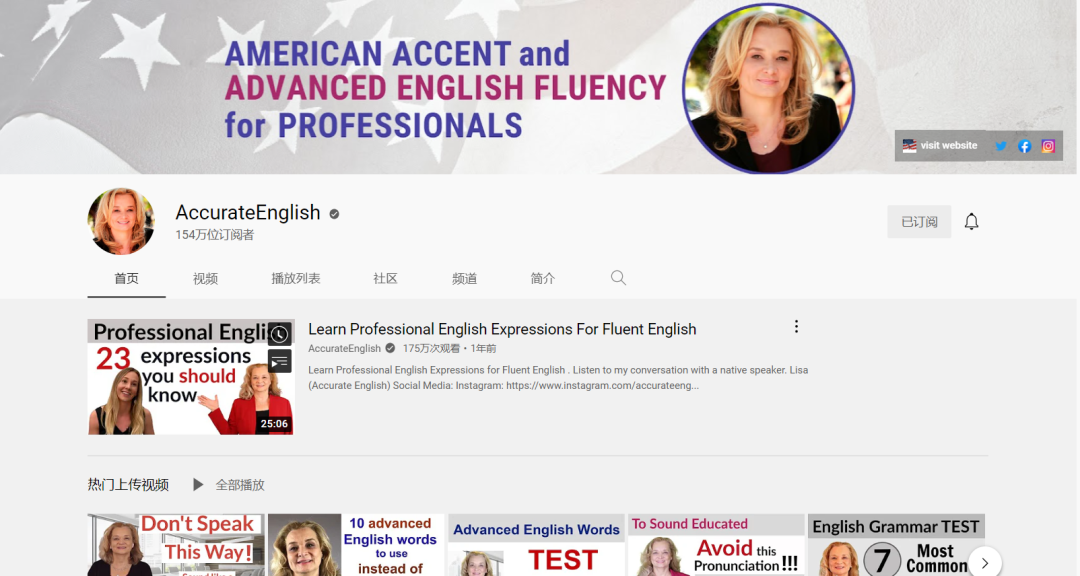
Task: Click the add to queue icon on thumbnail
Action: tap(279, 361)
